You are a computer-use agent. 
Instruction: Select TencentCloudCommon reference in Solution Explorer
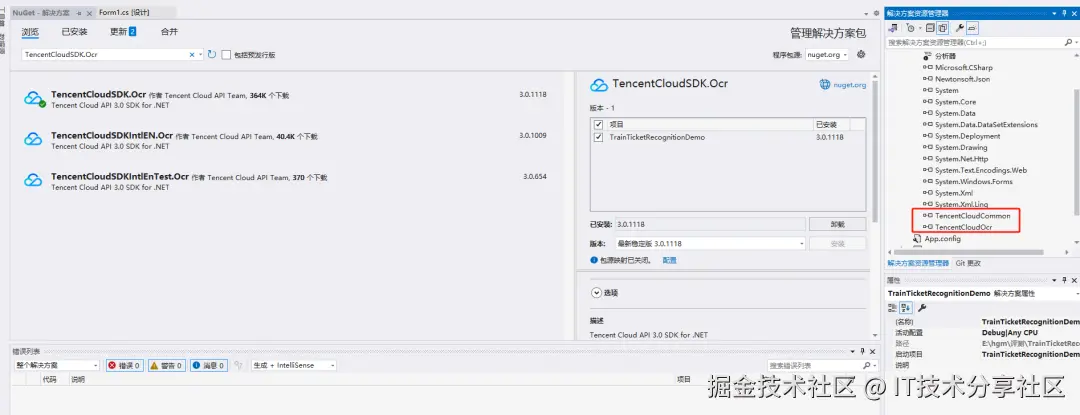[x=973, y=215]
